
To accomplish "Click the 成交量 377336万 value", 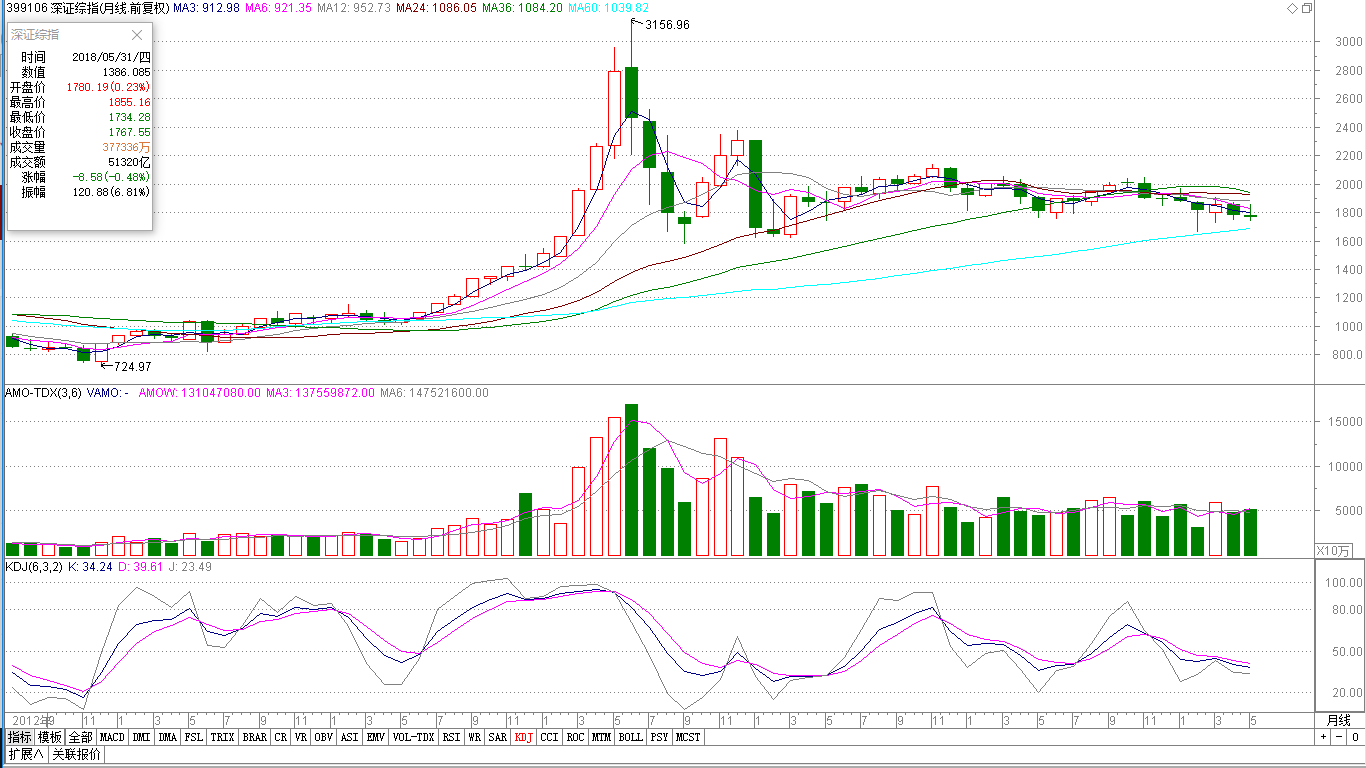I will click(x=126, y=147).
